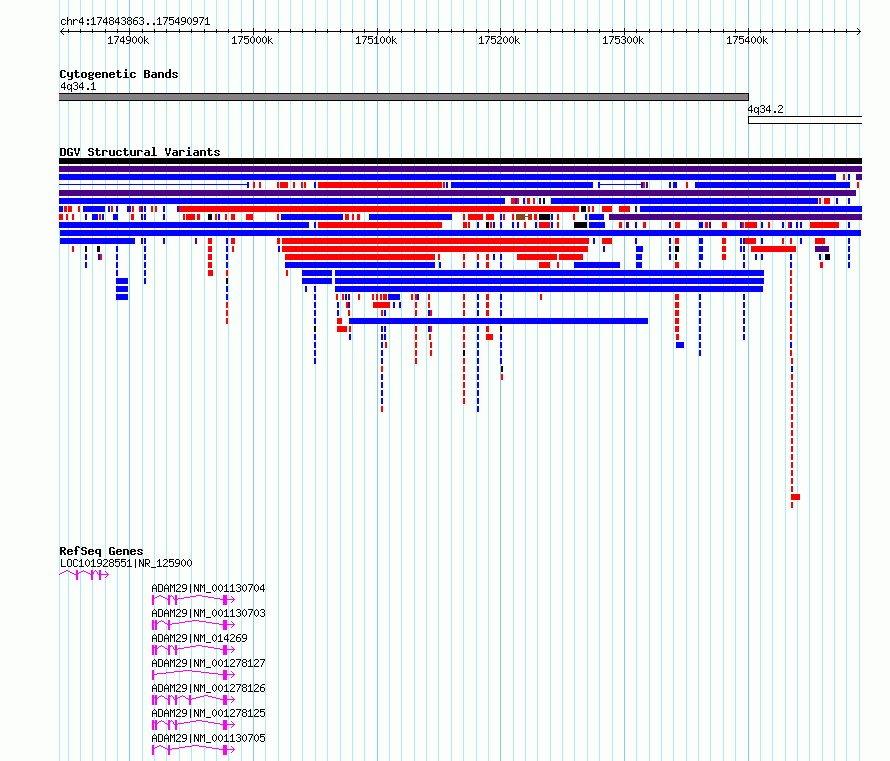This screenshot has width=890, height=761.
Task: Select the gray 4q34.1 cytoband bar
Action: click(x=404, y=97)
